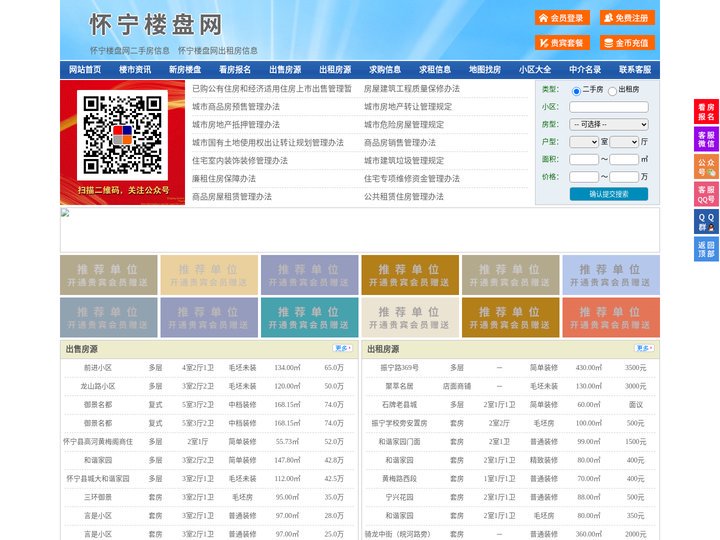
Task: Click the broken banner image icon
Action: (x=65, y=213)
